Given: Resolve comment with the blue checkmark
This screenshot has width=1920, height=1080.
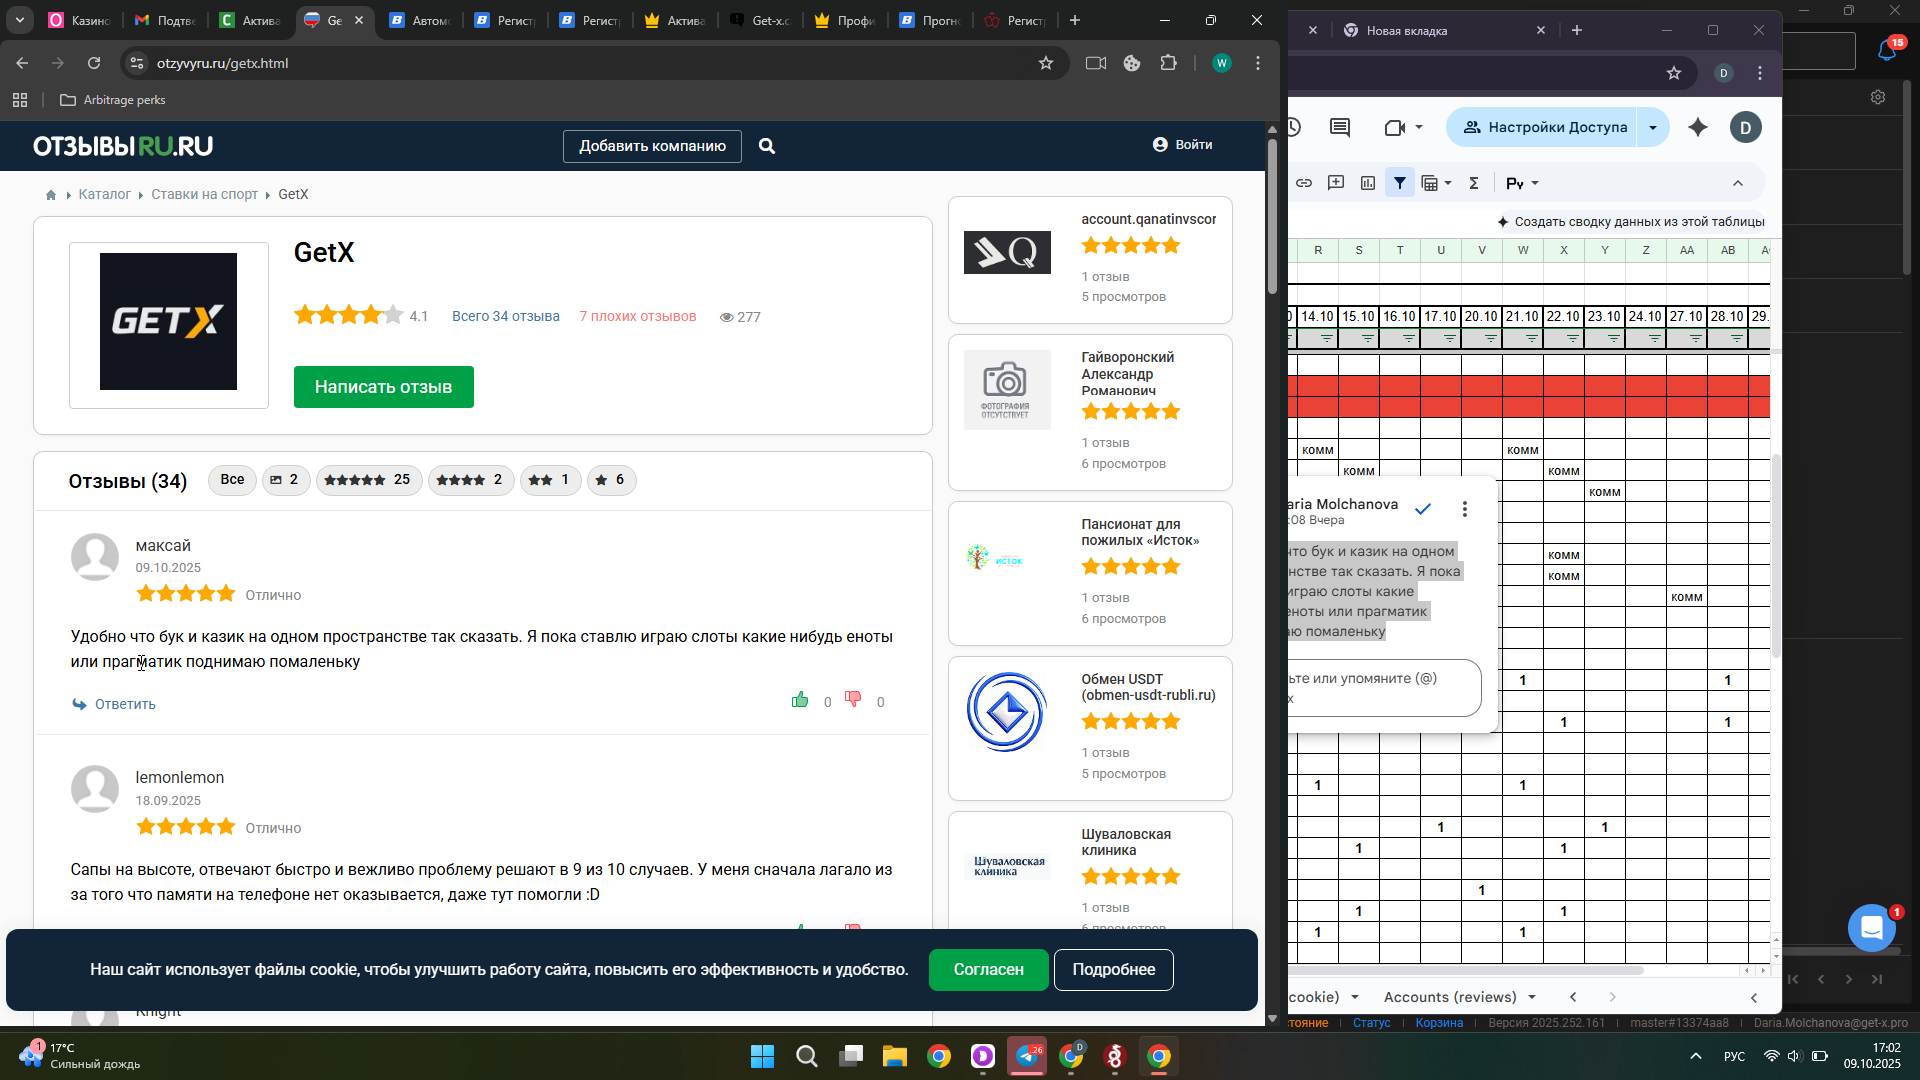Looking at the screenshot, I should [1423, 509].
